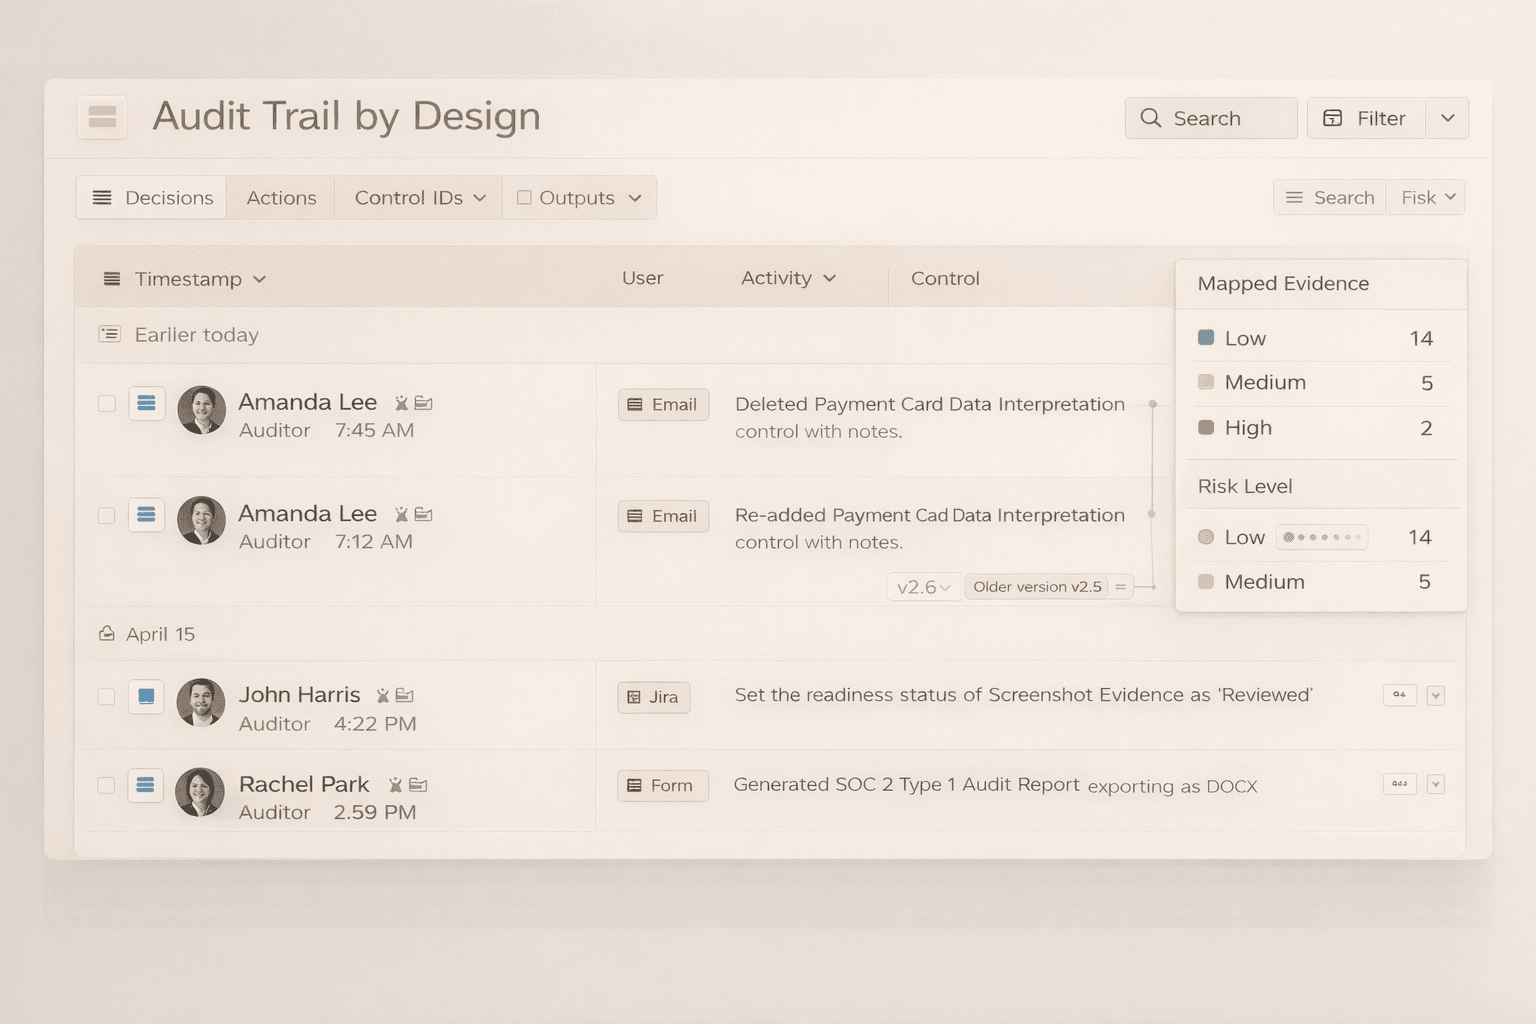
Task: Switch to the Actions tab
Action: pos(280,197)
